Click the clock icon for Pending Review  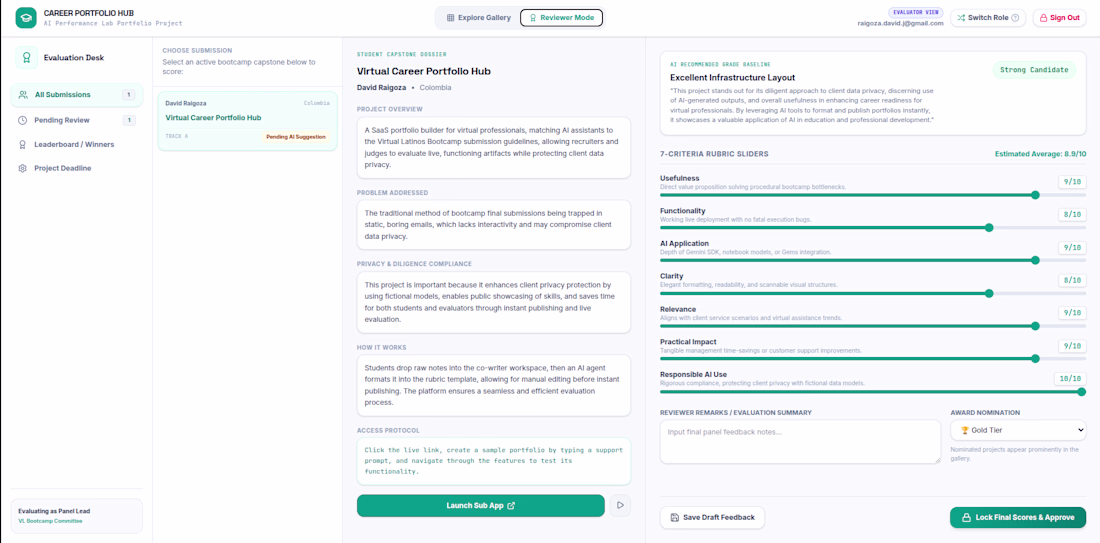point(23,120)
